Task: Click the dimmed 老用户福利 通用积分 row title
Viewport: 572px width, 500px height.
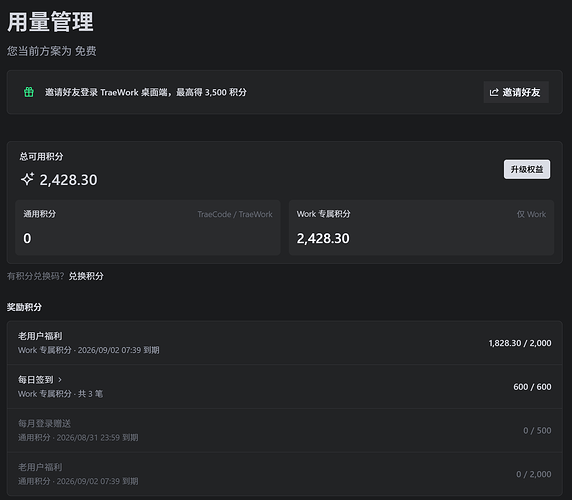Action: coord(40,467)
